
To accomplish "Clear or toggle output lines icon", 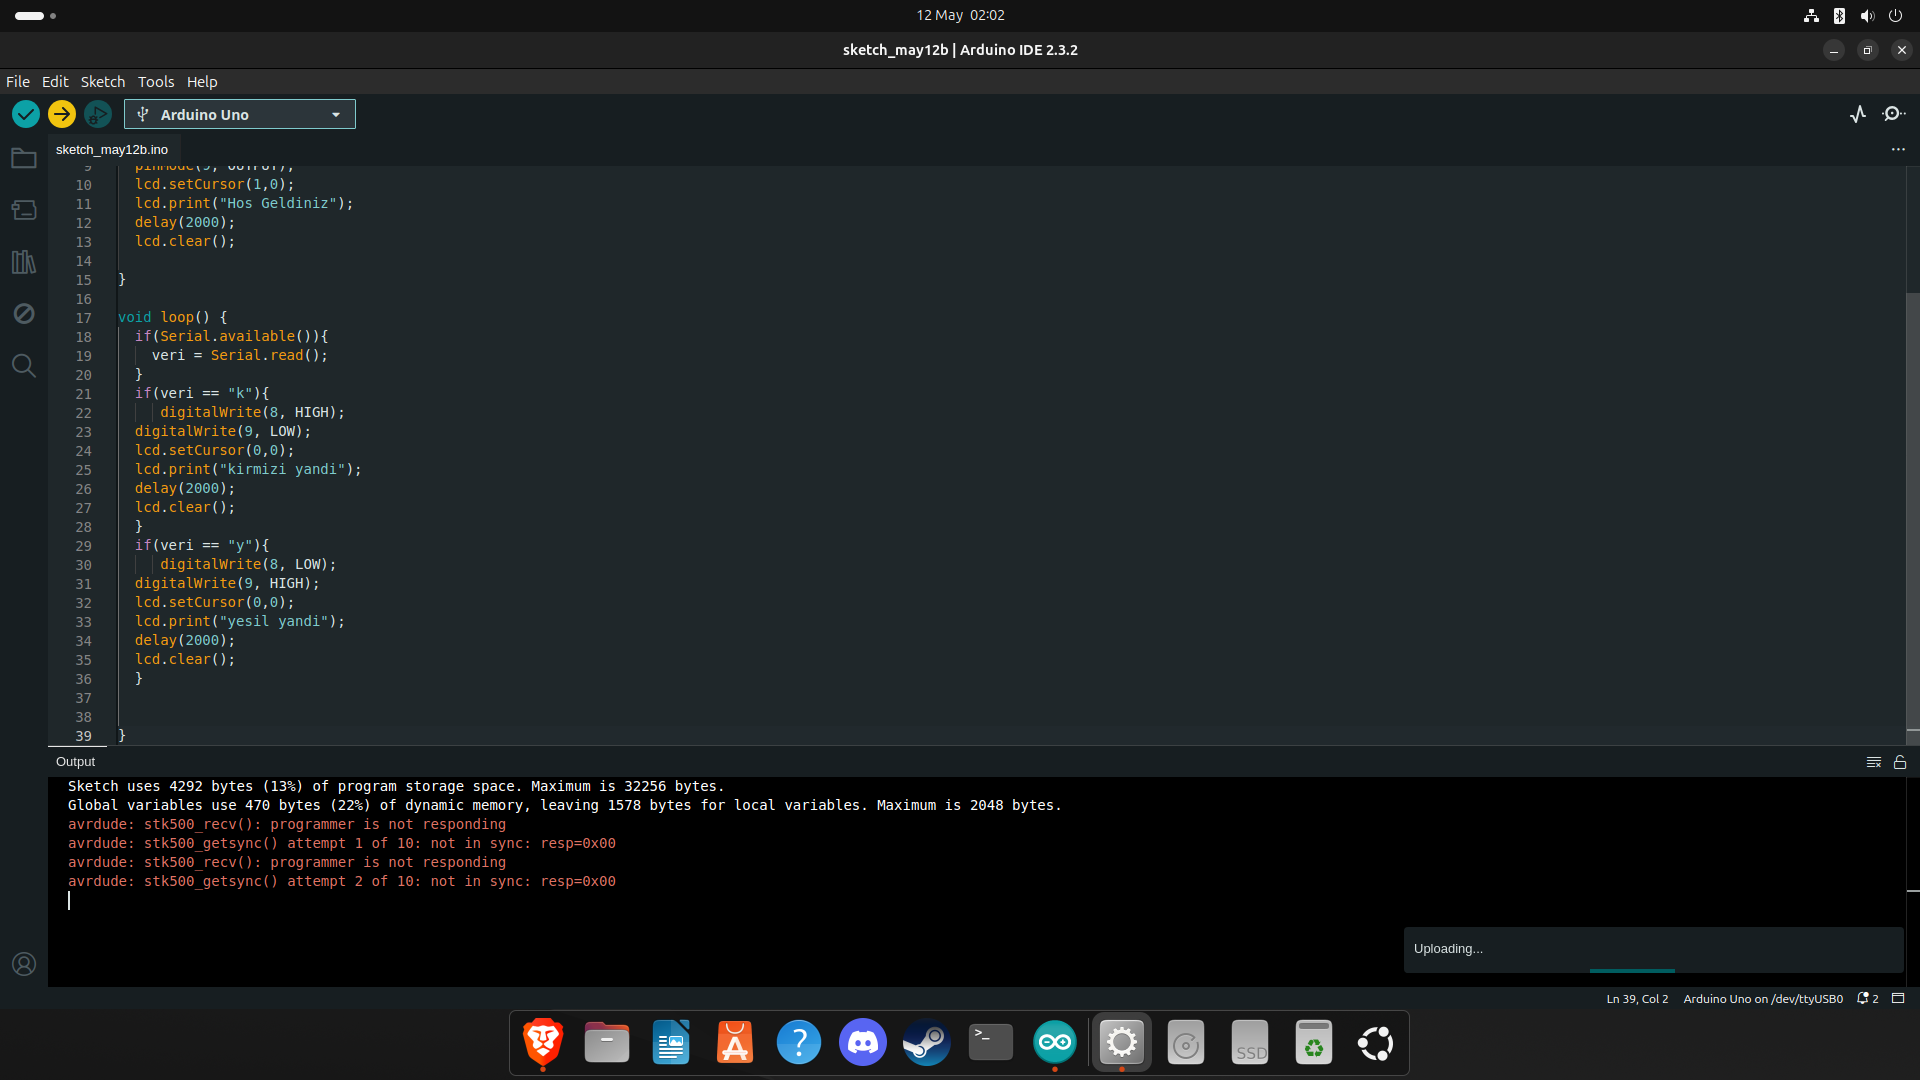I will click(x=1874, y=762).
